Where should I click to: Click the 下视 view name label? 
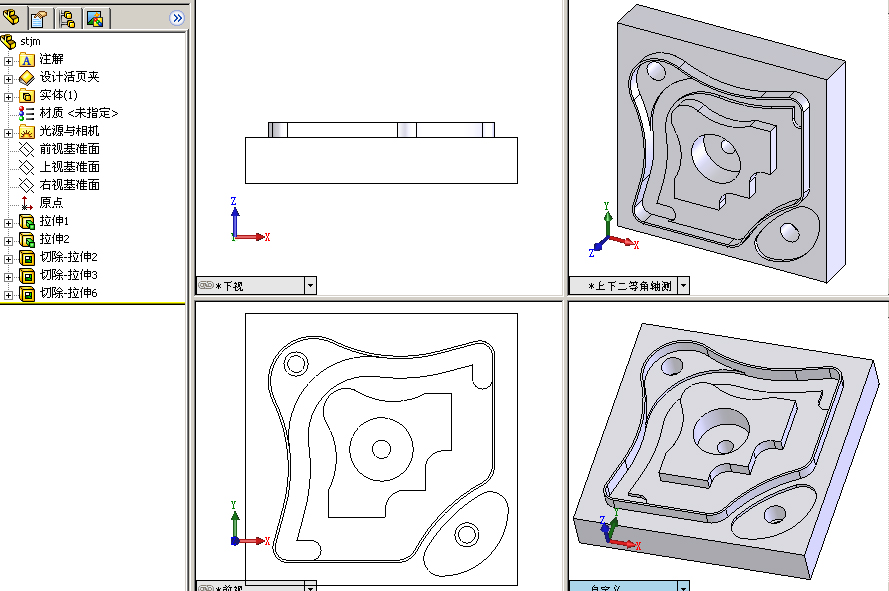click(x=230, y=286)
